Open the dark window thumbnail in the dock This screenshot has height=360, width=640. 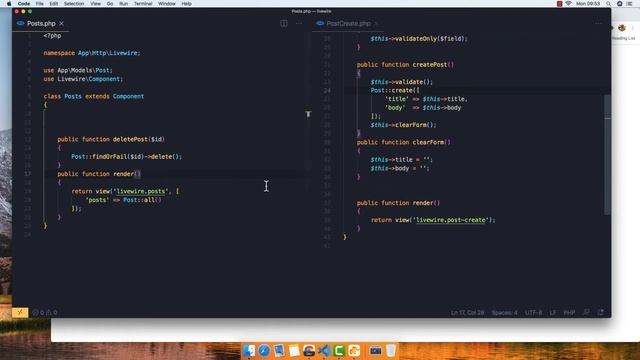tap(376, 351)
